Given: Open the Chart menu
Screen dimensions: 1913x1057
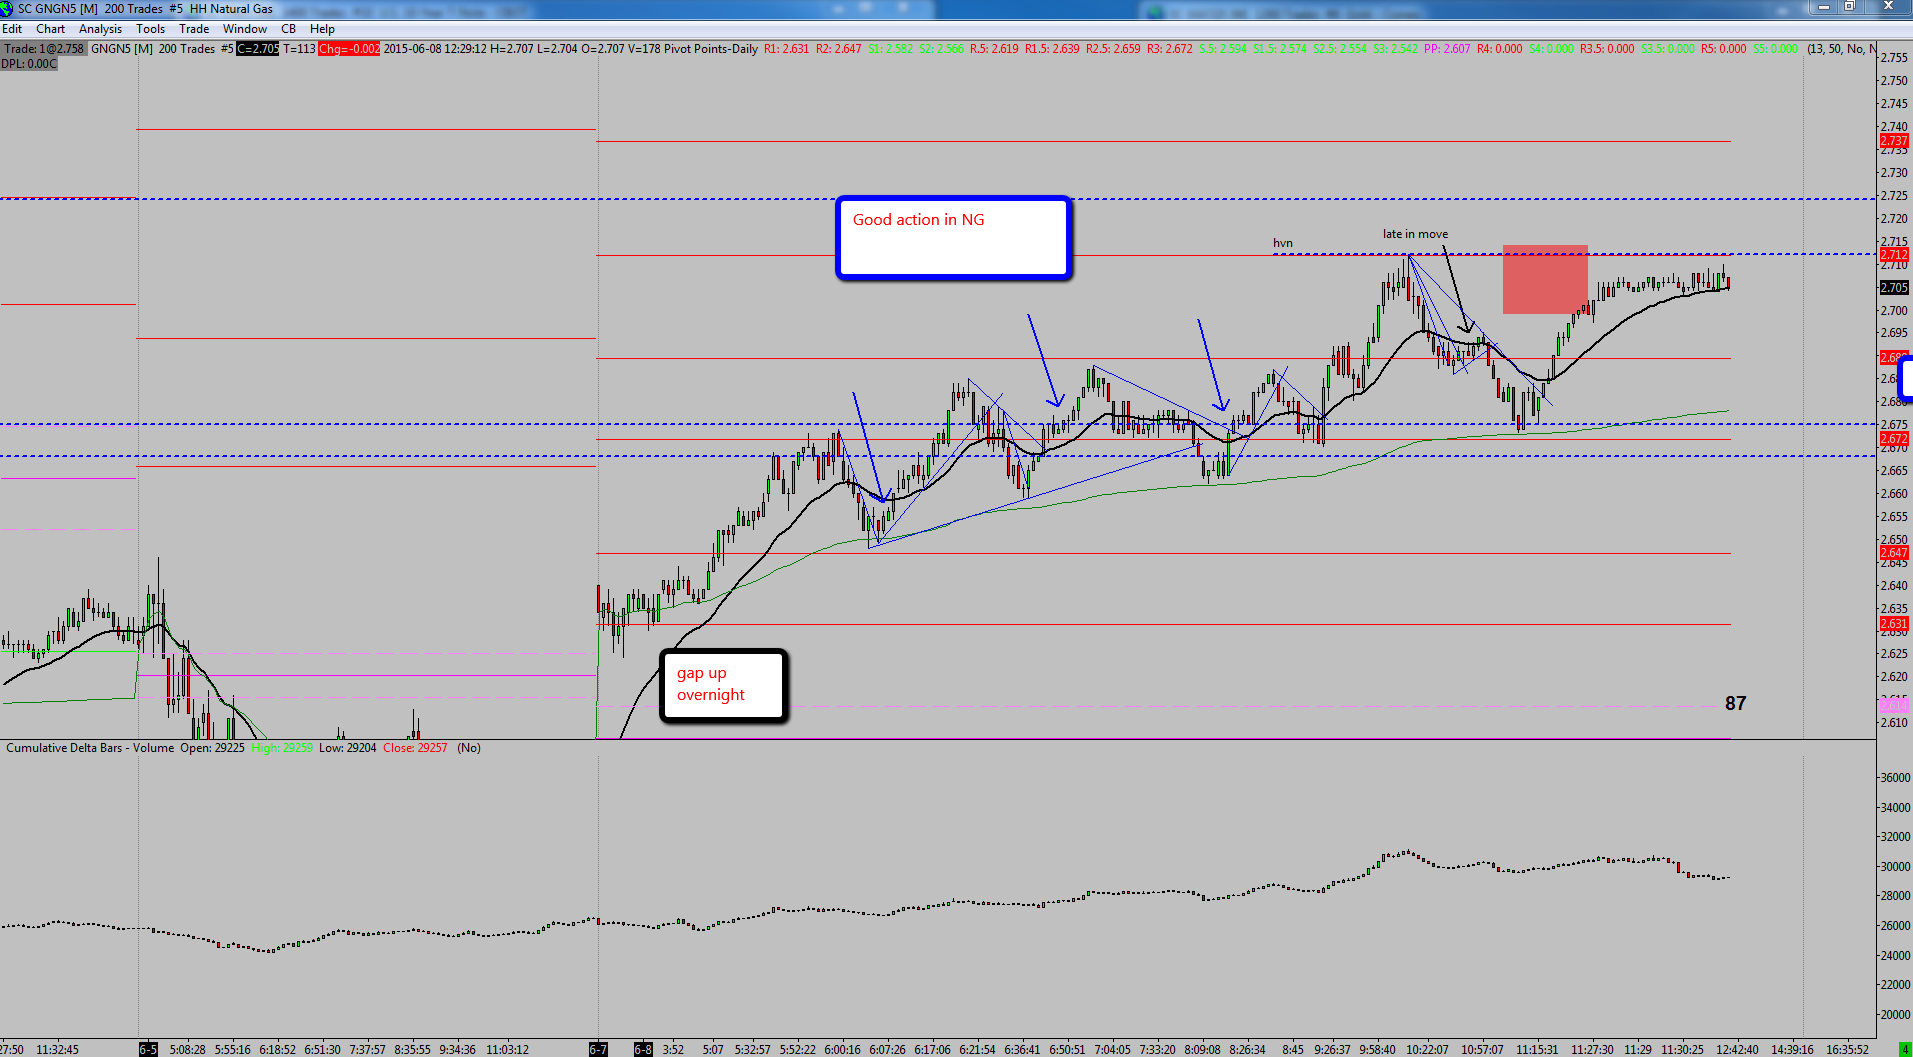Looking at the screenshot, I should pyautogui.click(x=50, y=29).
